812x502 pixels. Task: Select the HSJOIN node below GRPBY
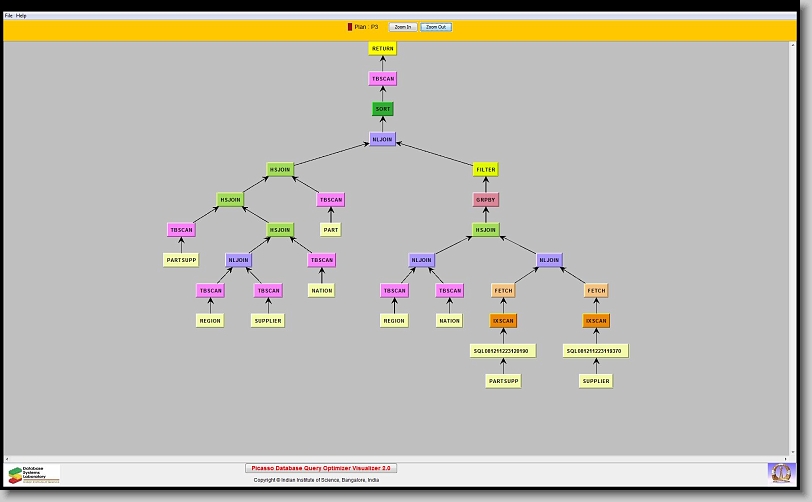486,230
